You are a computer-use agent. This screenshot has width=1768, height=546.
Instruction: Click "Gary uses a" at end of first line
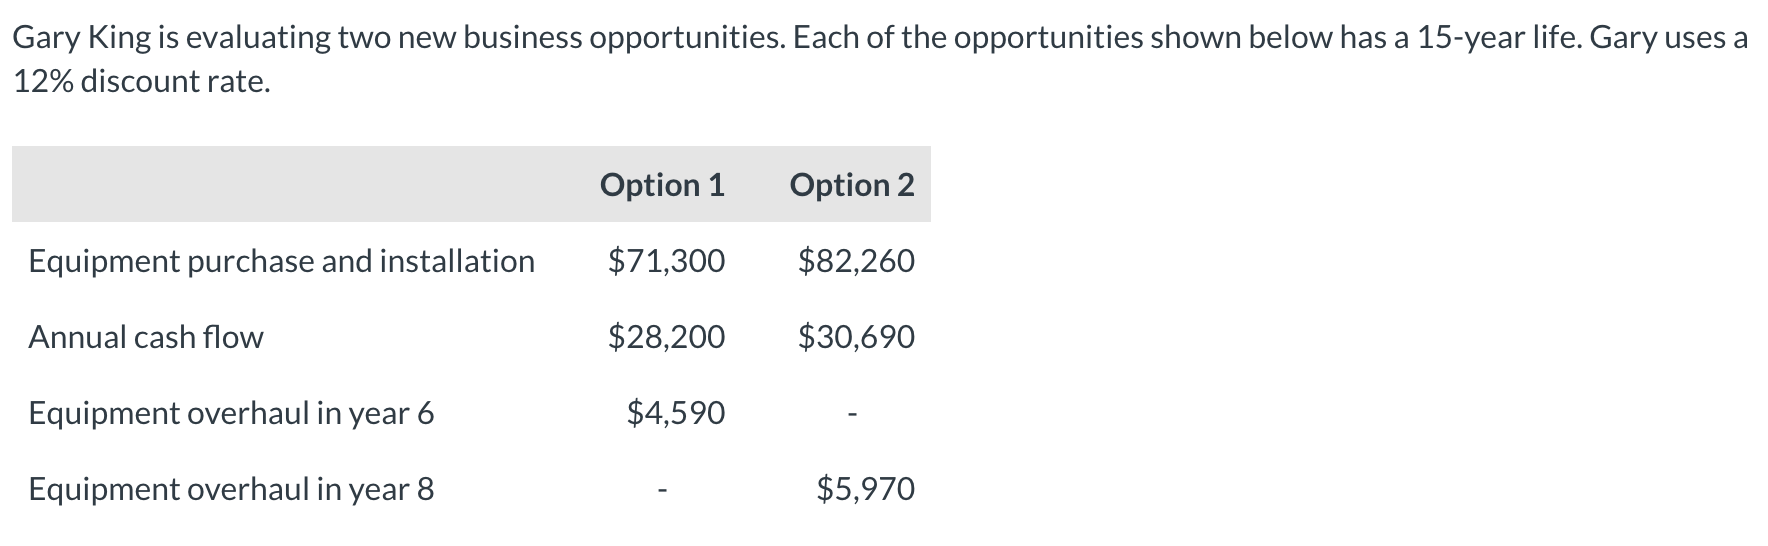[x=1668, y=38]
